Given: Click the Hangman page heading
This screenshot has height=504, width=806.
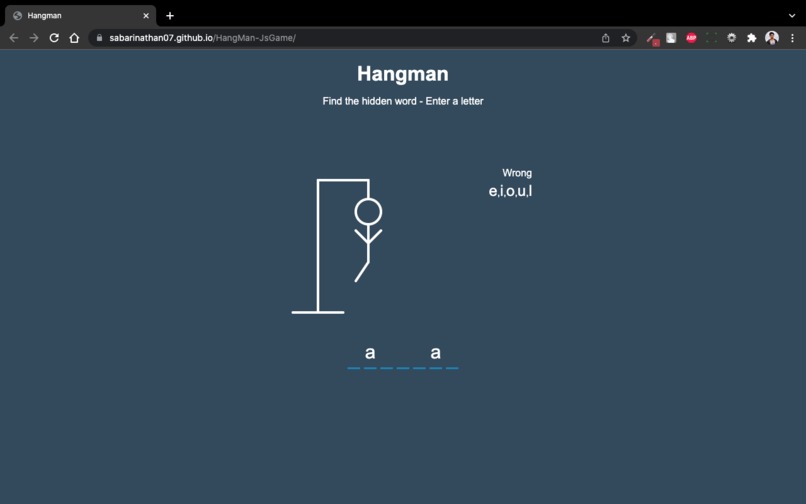Looking at the screenshot, I should (402, 74).
